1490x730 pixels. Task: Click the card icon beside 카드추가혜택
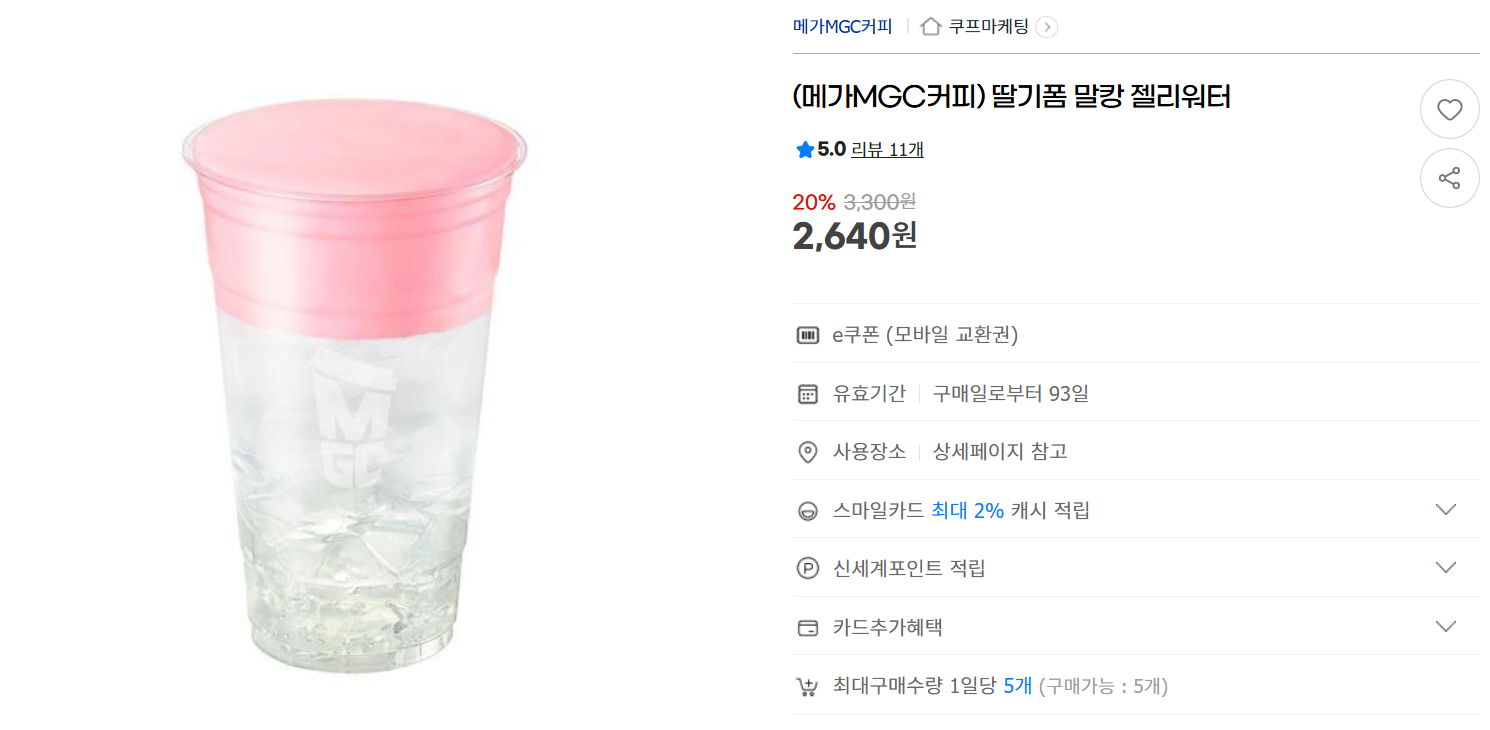click(806, 625)
